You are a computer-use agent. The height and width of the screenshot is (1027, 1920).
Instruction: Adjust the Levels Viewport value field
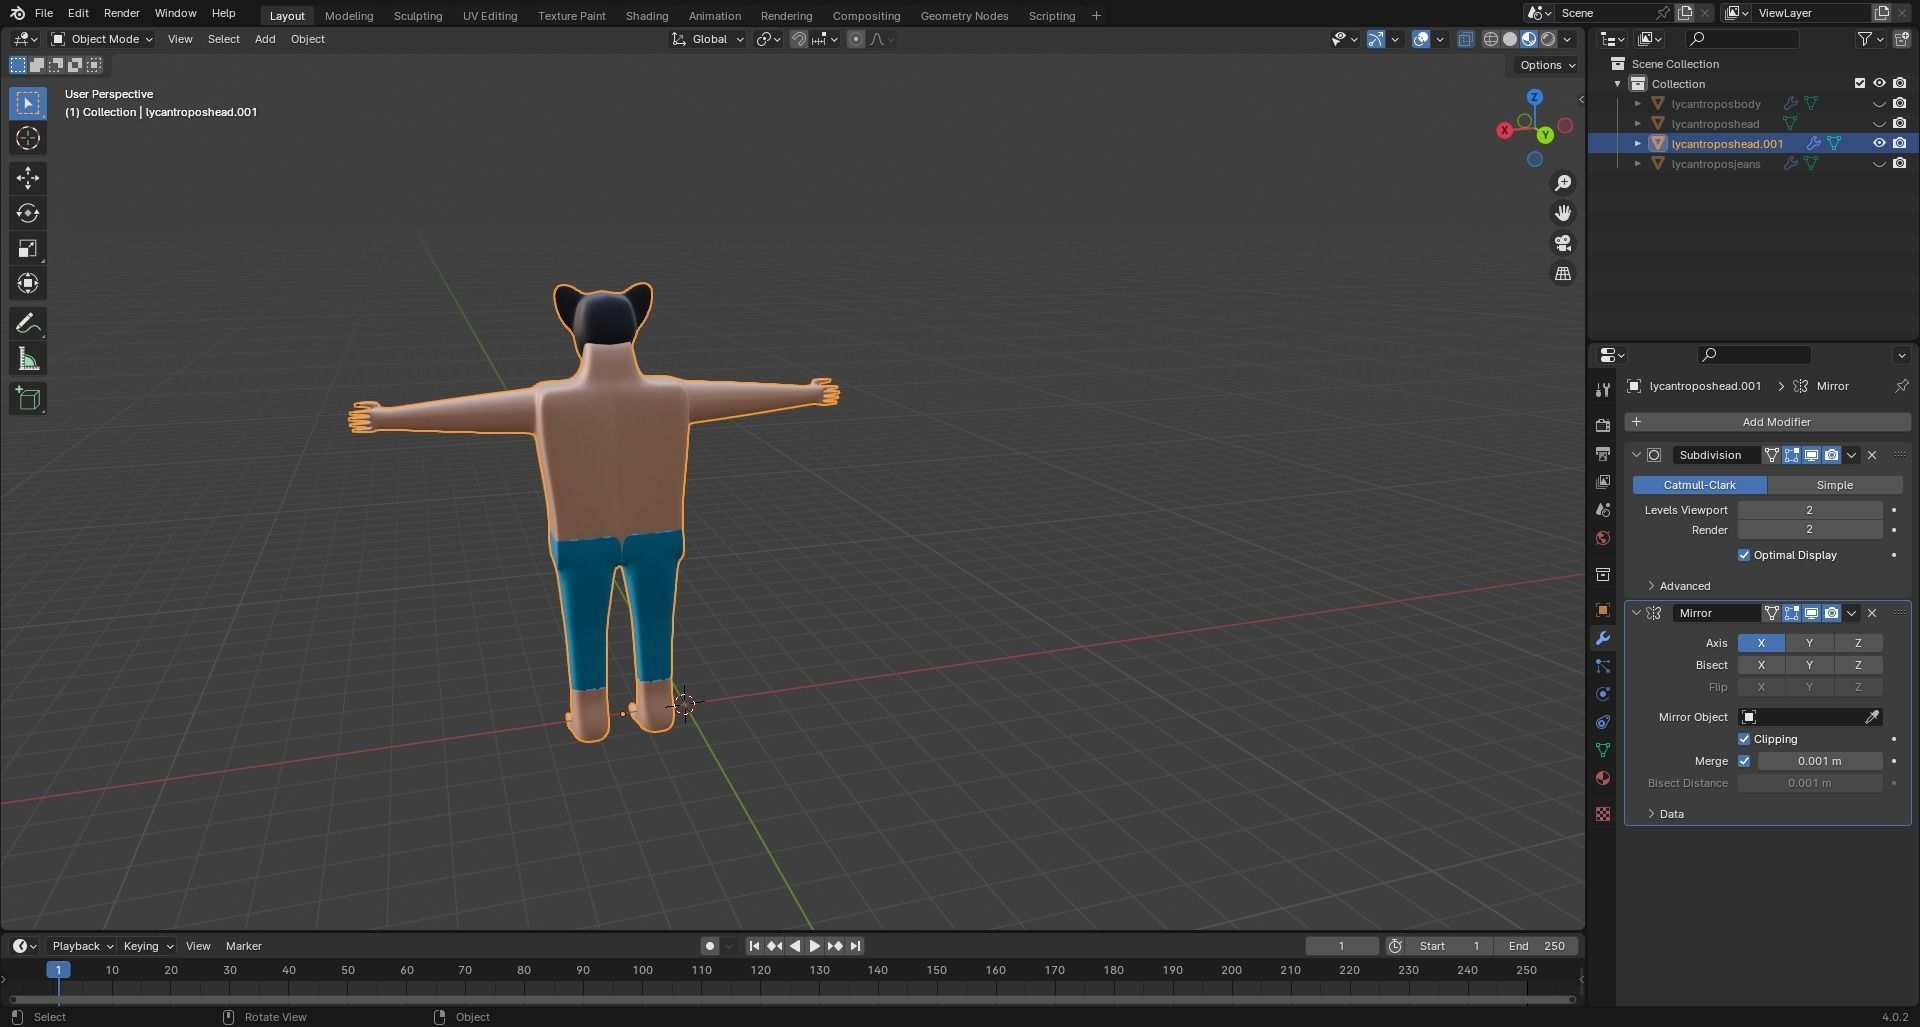point(1809,510)
